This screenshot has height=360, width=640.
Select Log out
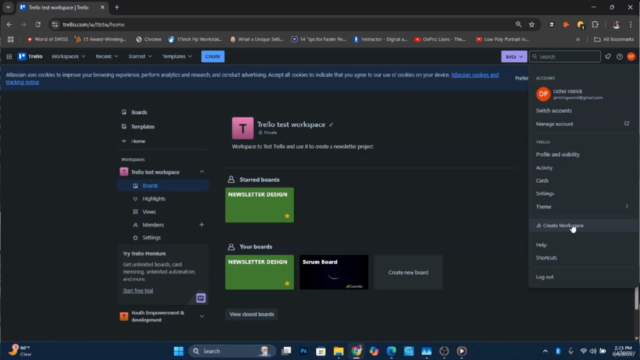pos(544,277)
